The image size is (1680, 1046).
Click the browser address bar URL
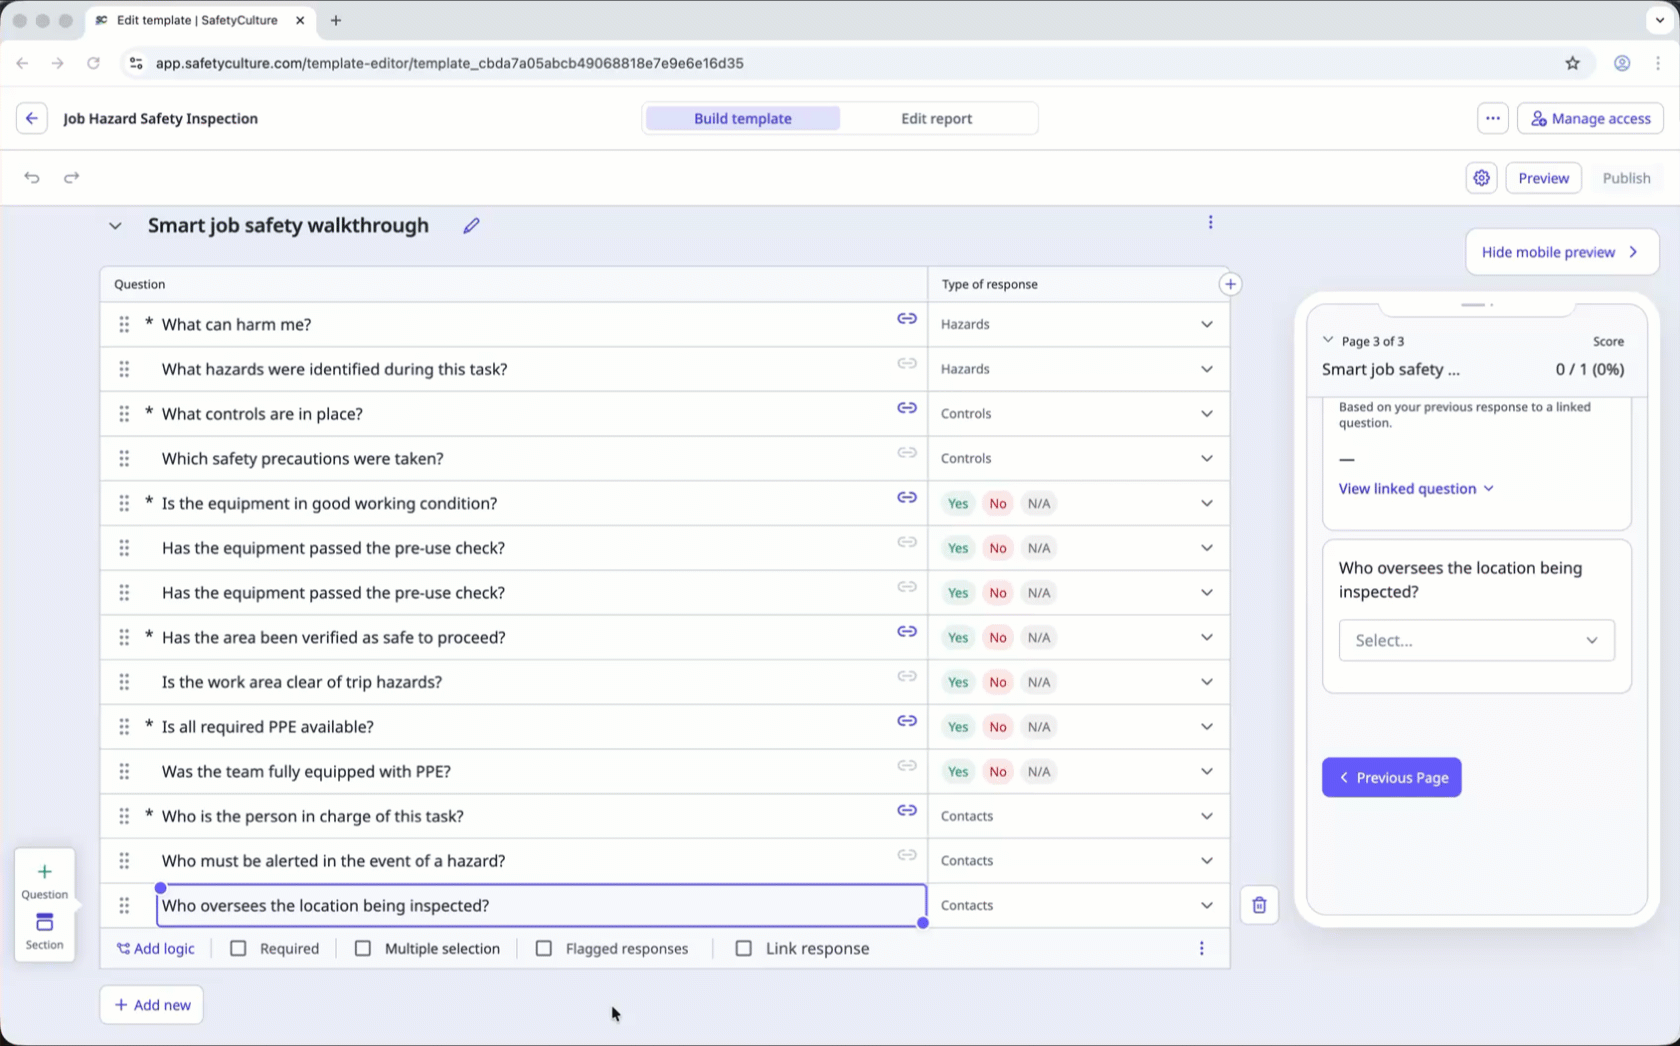[x=449, y=63]
